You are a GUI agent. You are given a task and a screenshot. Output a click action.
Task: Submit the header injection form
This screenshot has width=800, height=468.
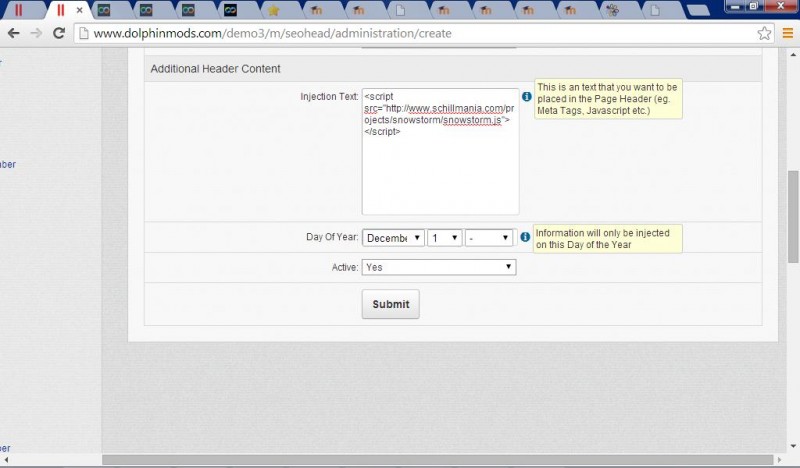(390, 304)
